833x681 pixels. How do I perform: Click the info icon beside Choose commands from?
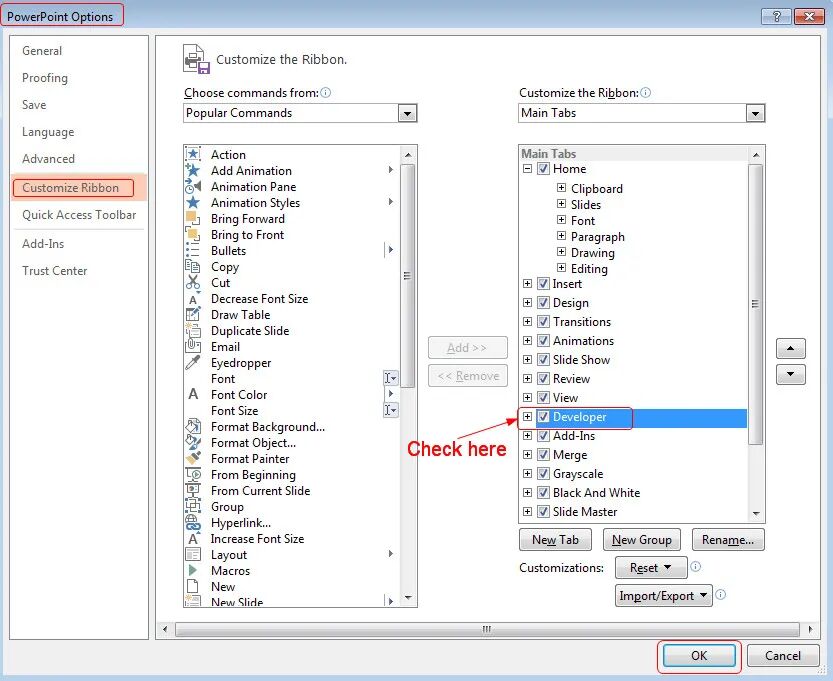click(326, 92)
